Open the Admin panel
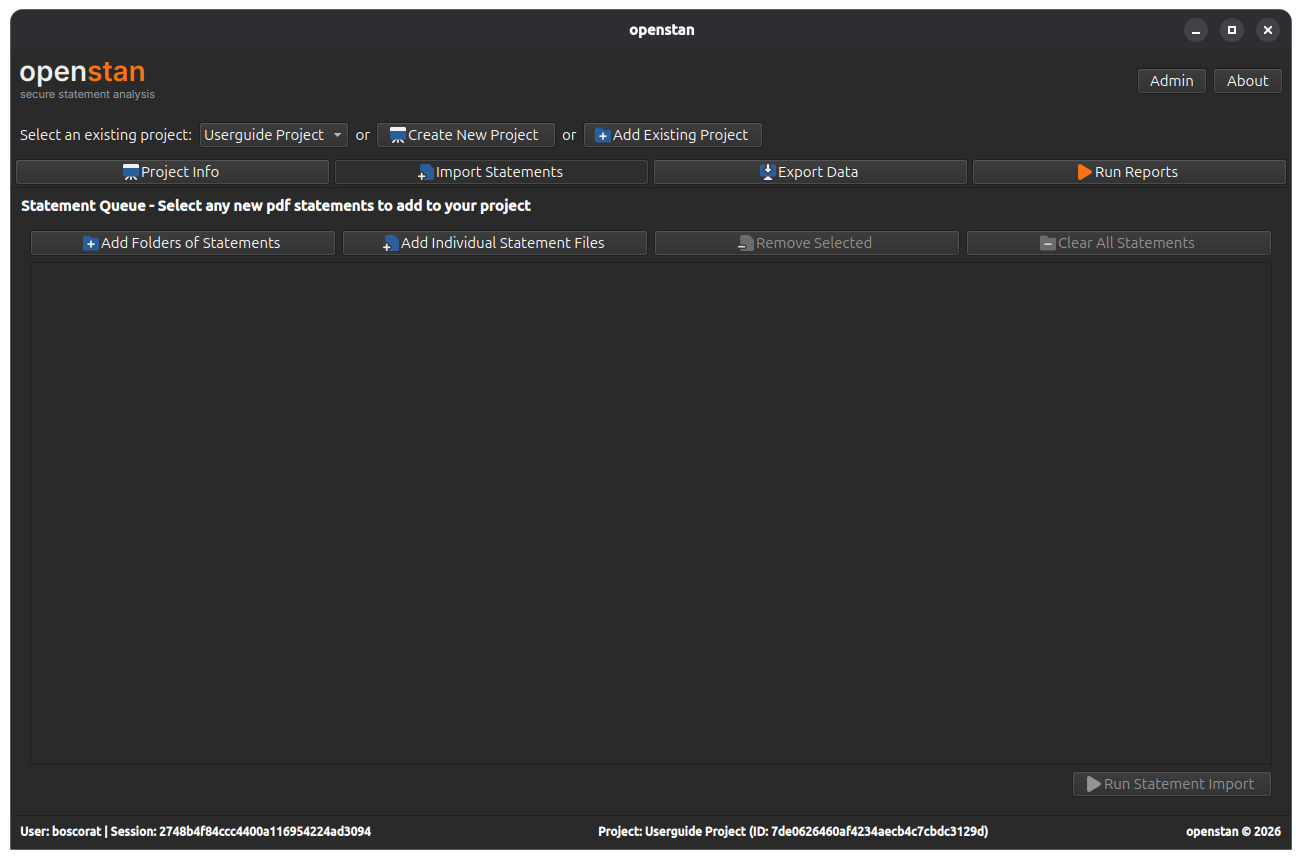The height and width of the screenshot is (860, 1302). [x=1171, y=81]
